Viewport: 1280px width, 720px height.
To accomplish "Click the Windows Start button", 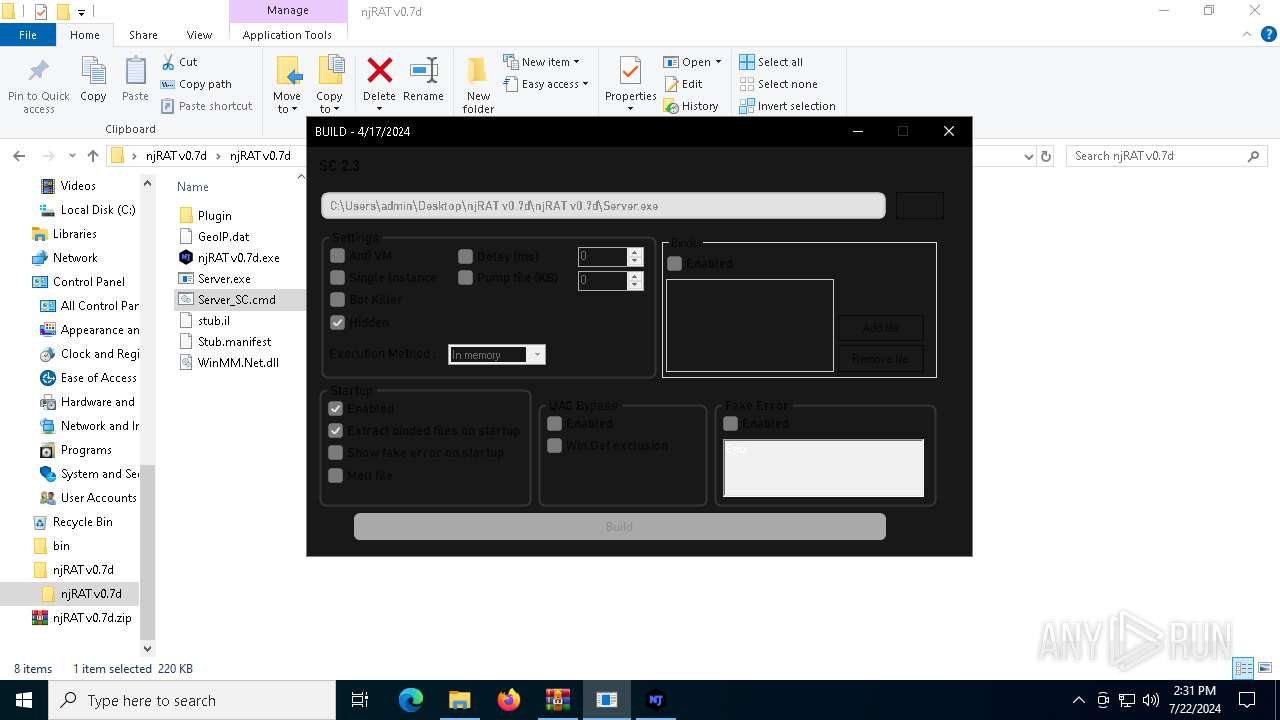I will [x=24, y=700].
